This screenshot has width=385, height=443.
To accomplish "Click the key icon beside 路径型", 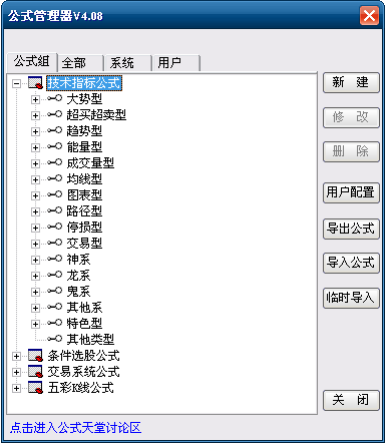I will pos(55,210).
